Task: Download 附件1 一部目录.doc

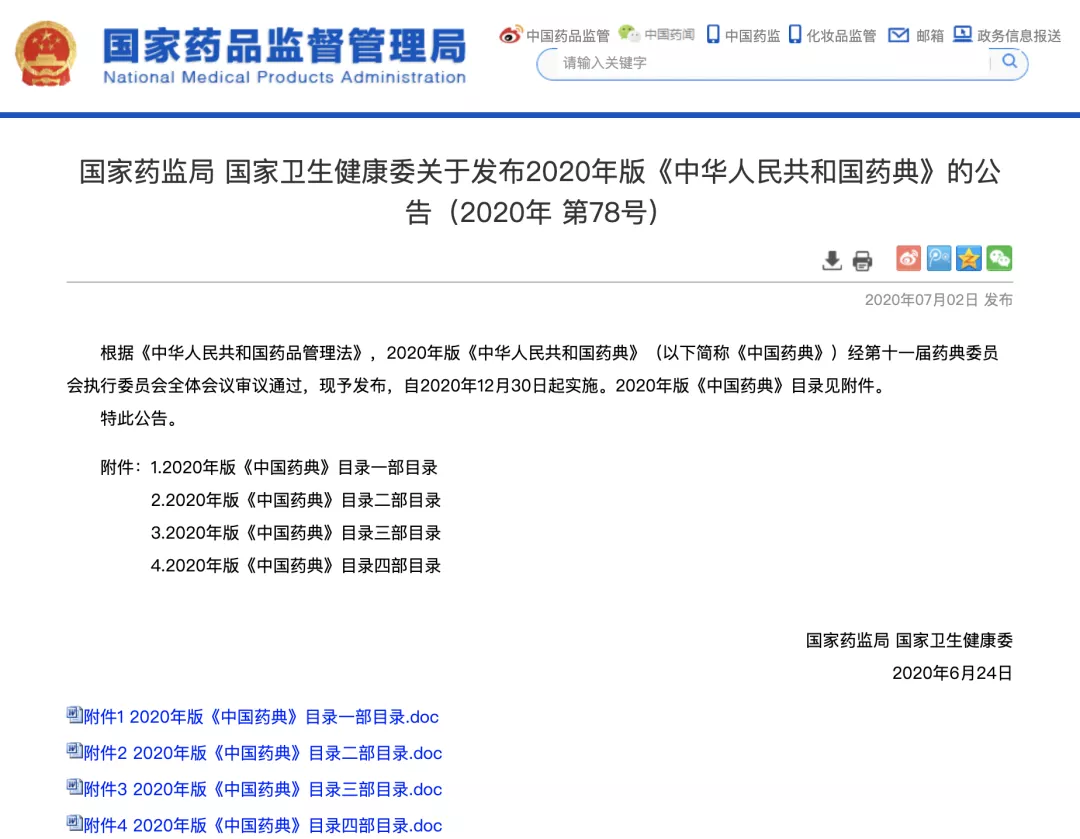Action: coord(261,717)
